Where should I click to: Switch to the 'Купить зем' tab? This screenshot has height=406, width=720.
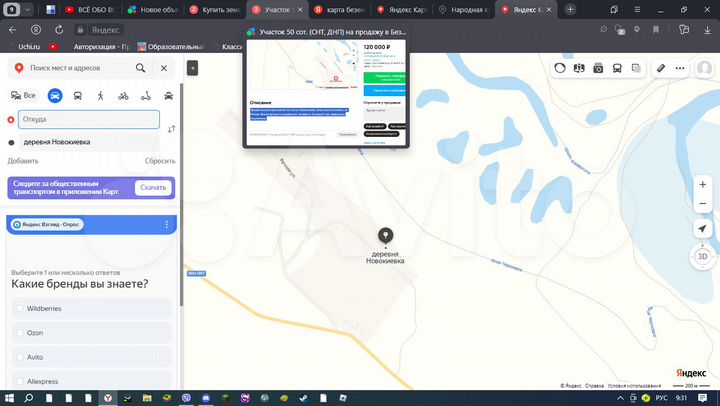click(x=215, y=9)
